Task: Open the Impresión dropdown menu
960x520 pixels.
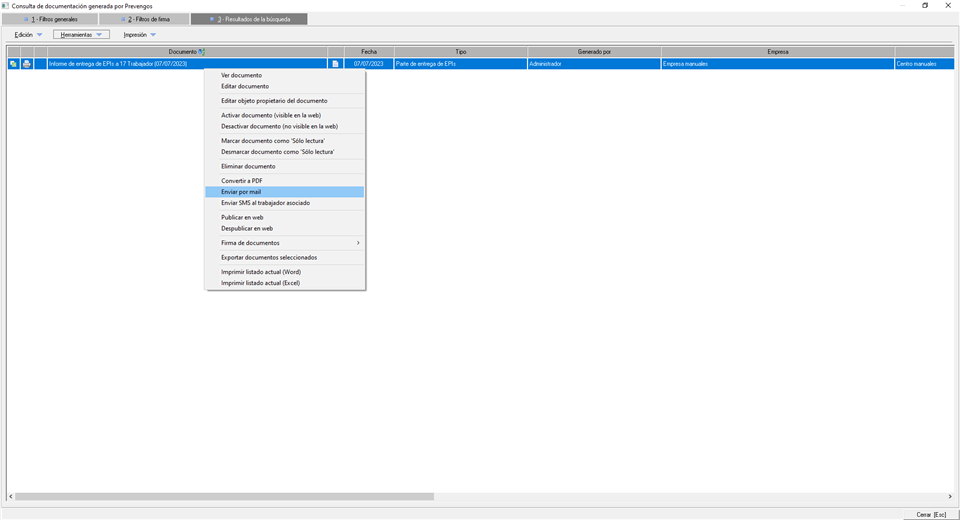Action: click(x=140, y=35)
